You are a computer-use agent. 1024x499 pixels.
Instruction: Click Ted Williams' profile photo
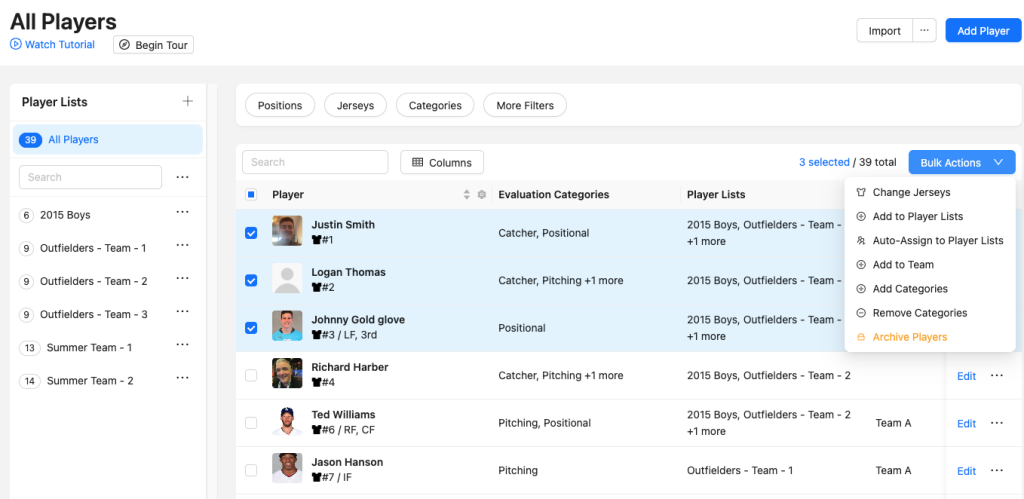(x=287, y=421)
